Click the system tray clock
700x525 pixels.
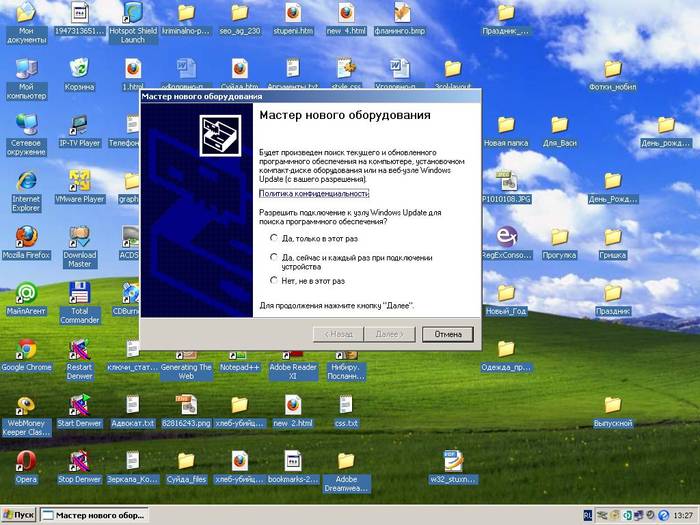[x=682, y=515]
